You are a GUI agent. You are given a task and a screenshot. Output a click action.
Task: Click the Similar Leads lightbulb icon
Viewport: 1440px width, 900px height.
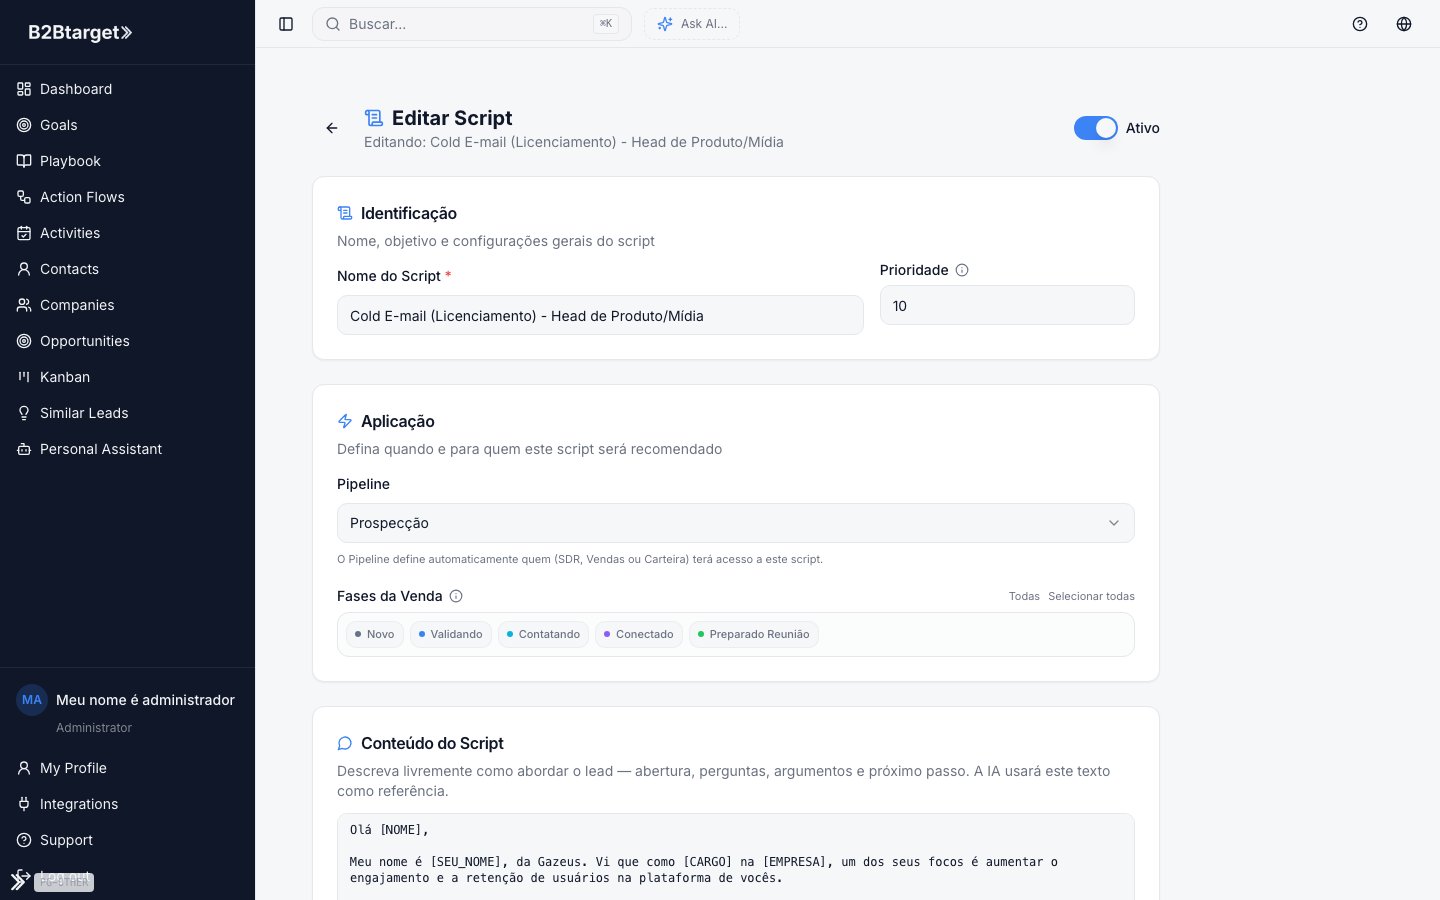click(x=24, y=413)
